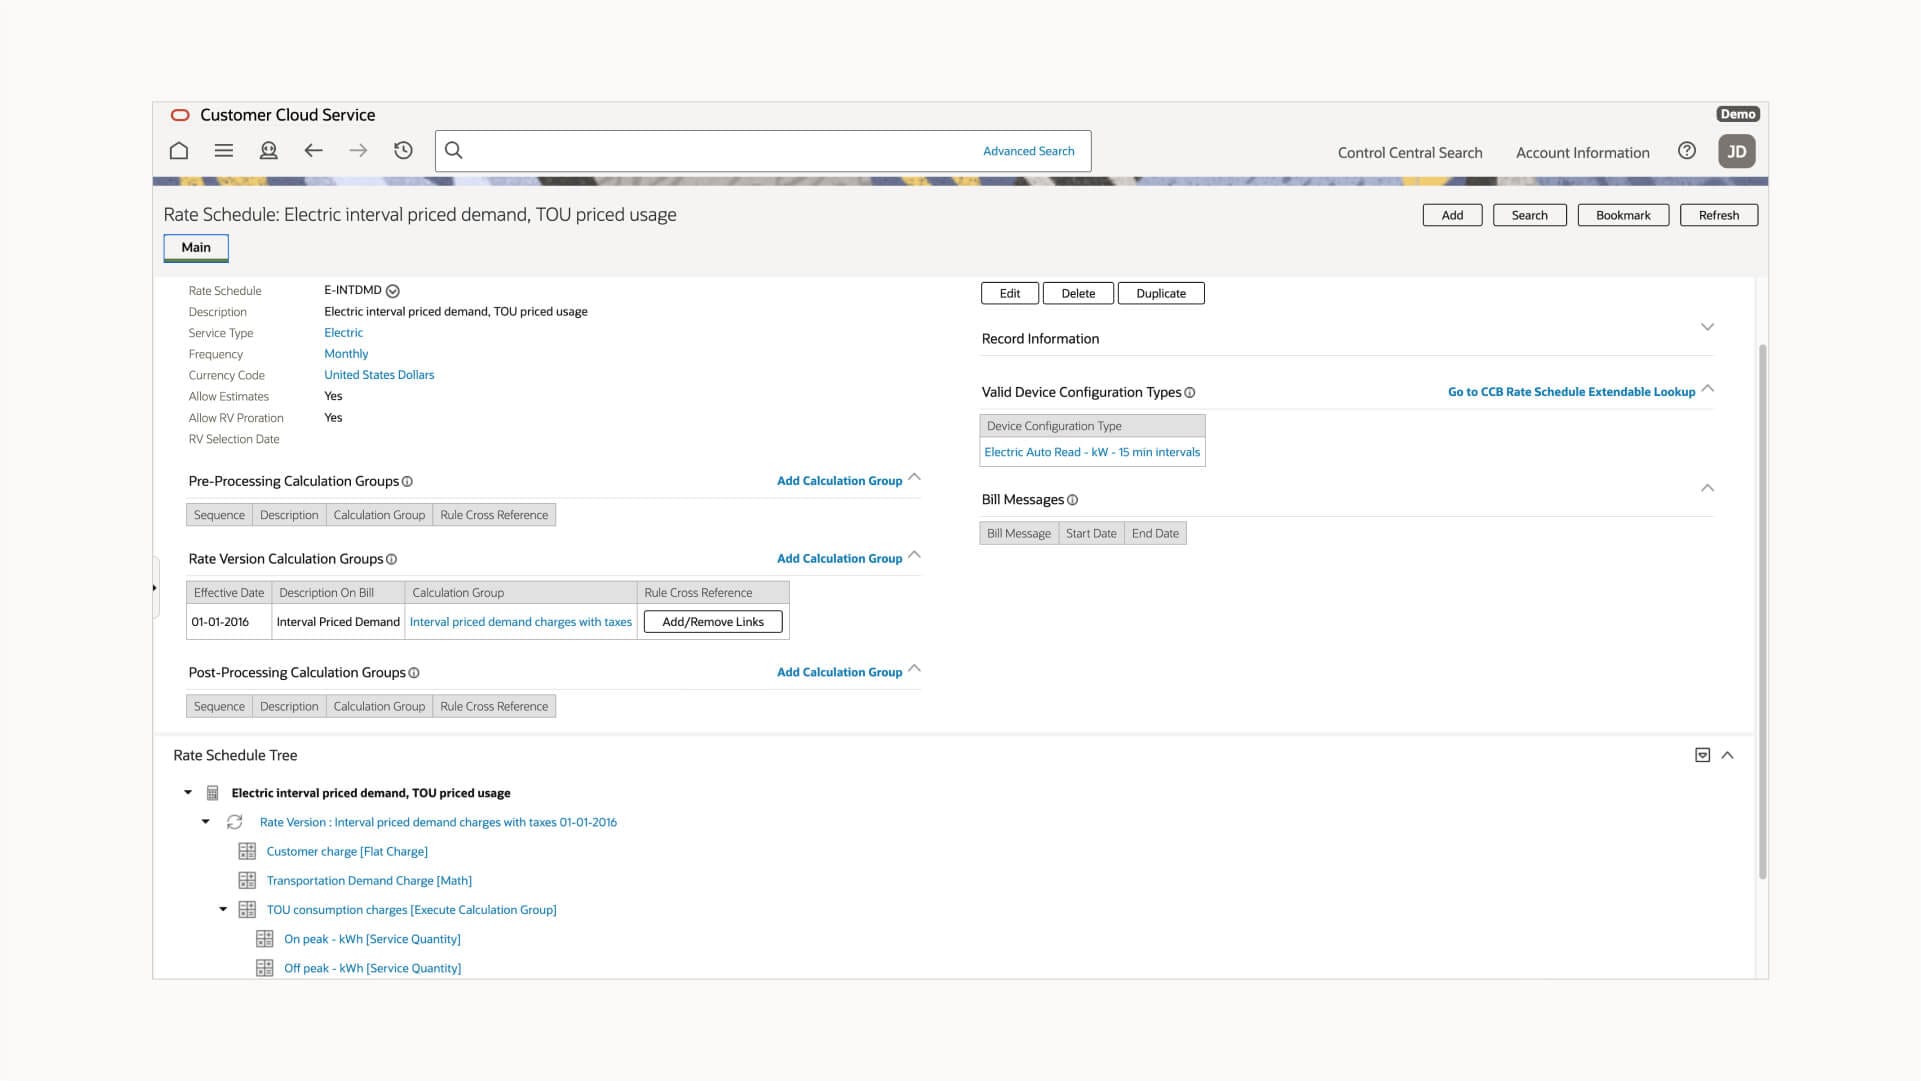Select the Main tab

(196, 247)
